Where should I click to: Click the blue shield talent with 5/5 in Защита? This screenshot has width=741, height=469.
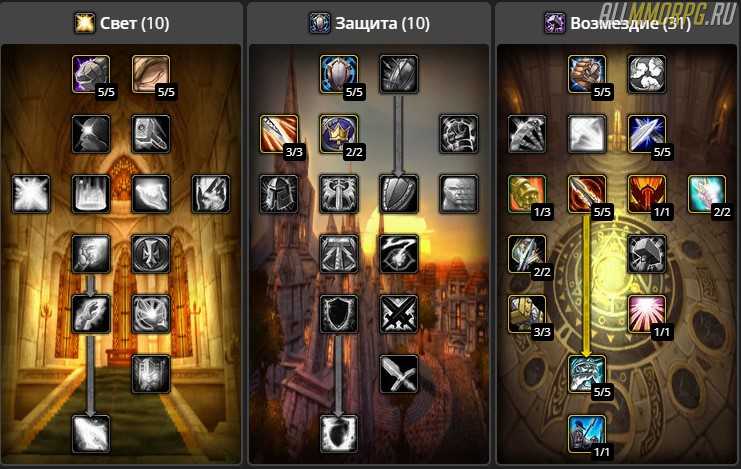click(x=339, y=74)
